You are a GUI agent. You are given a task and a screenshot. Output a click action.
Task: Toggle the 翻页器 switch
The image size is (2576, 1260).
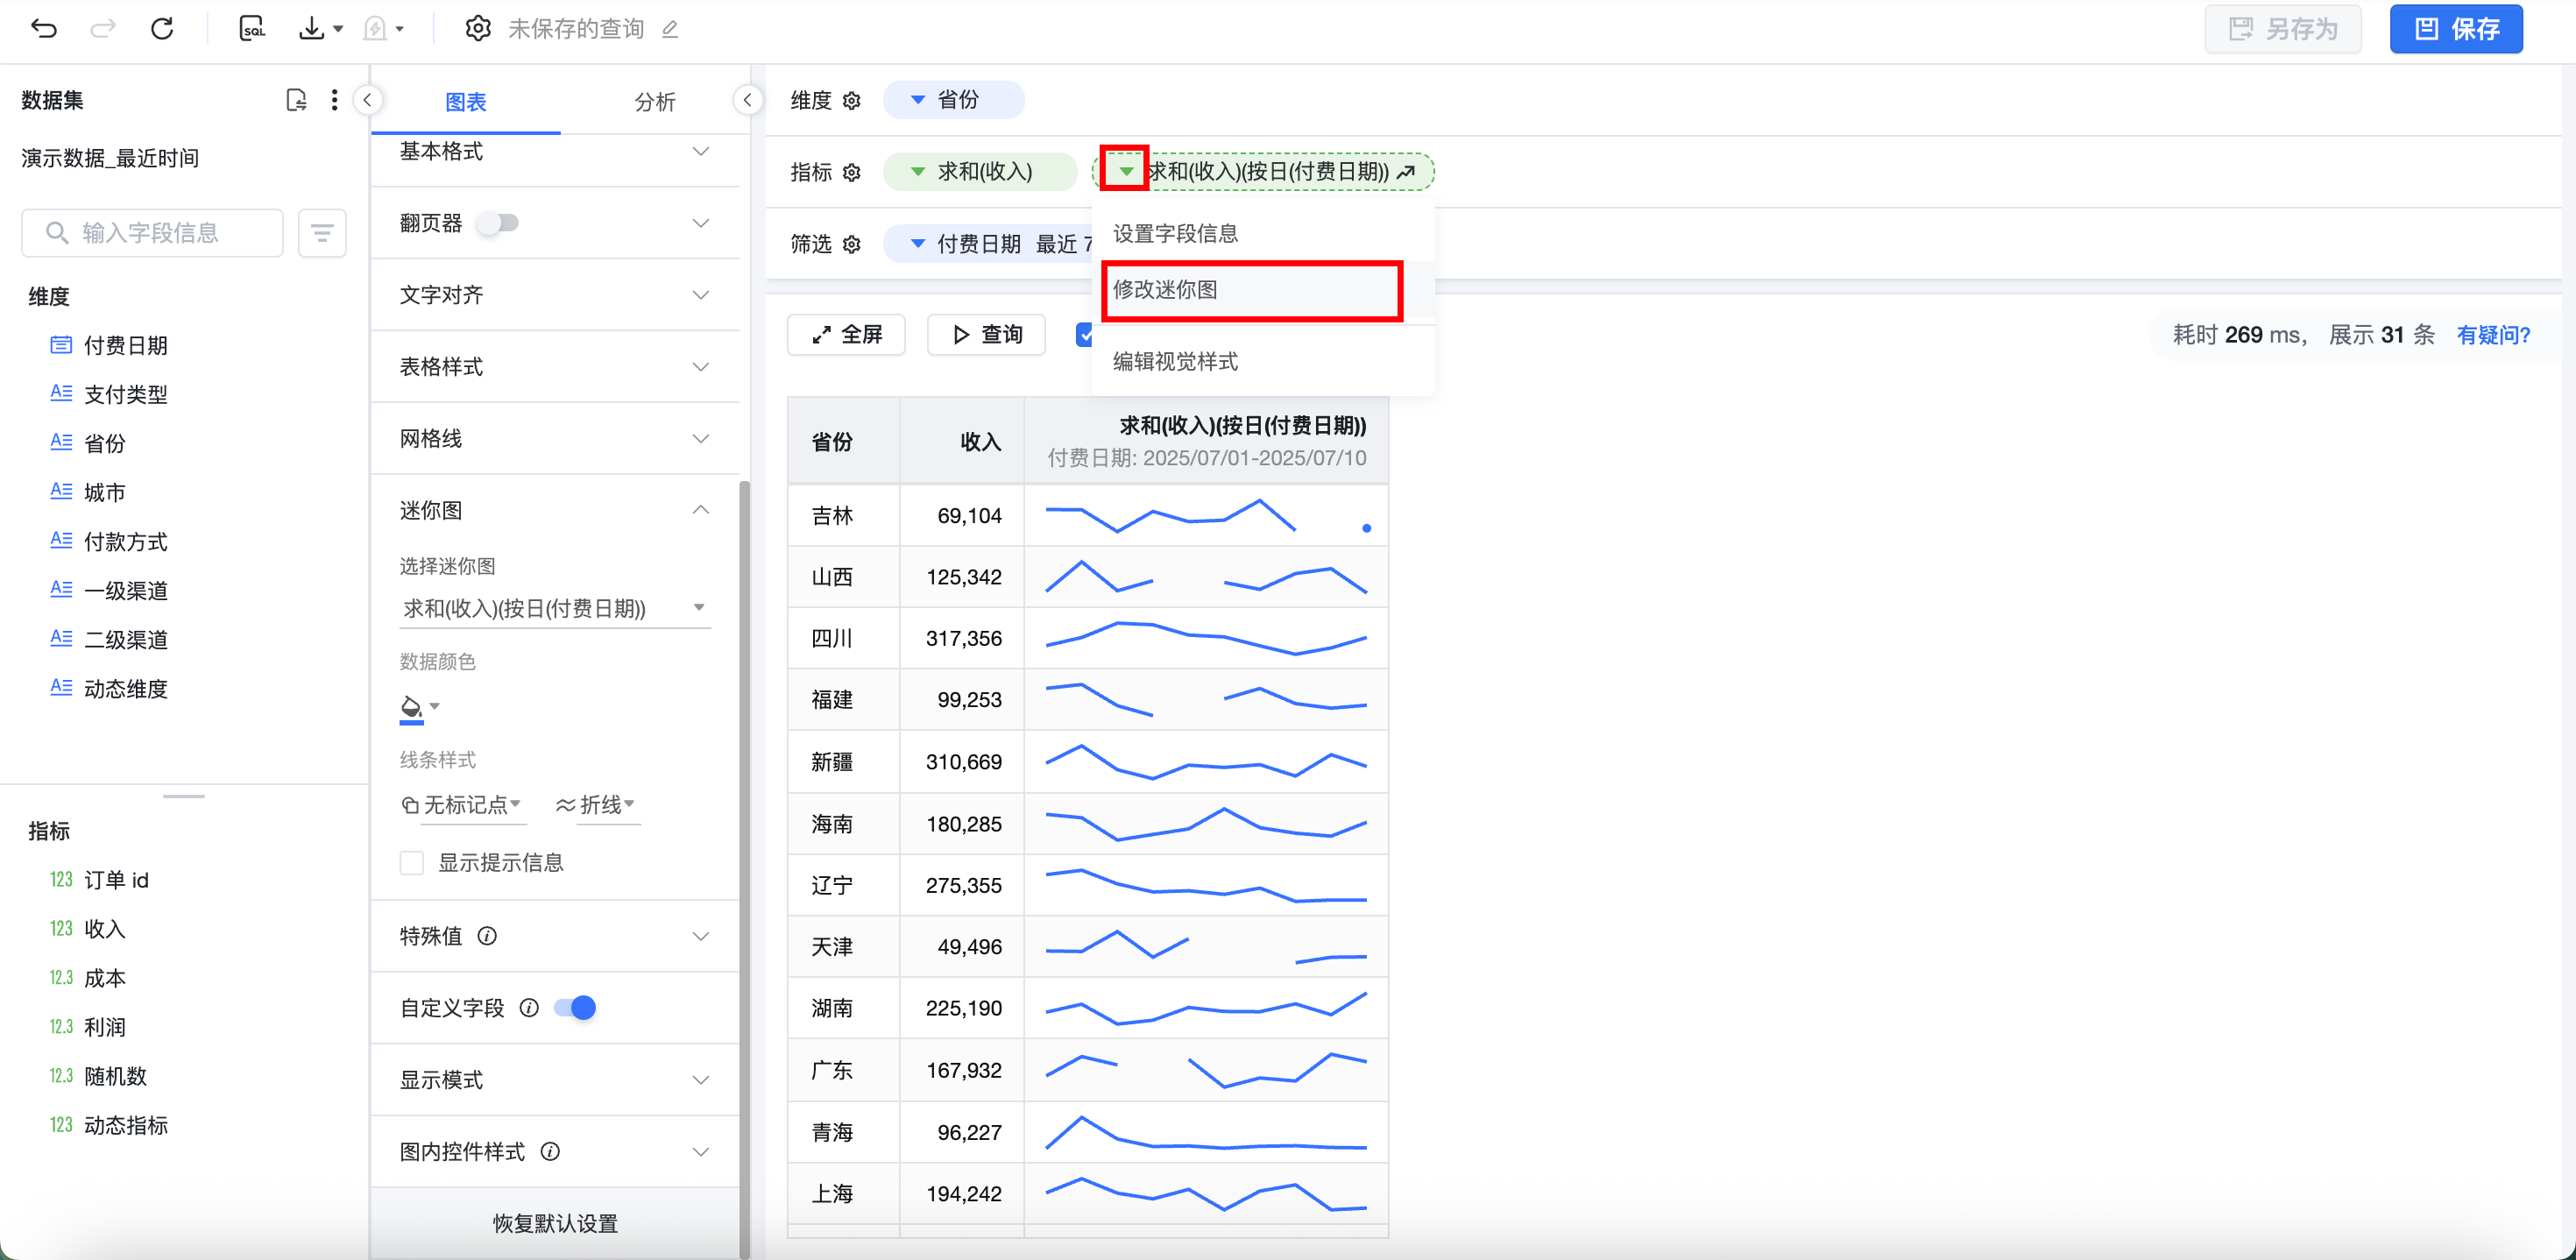click(x=498, y=223)
